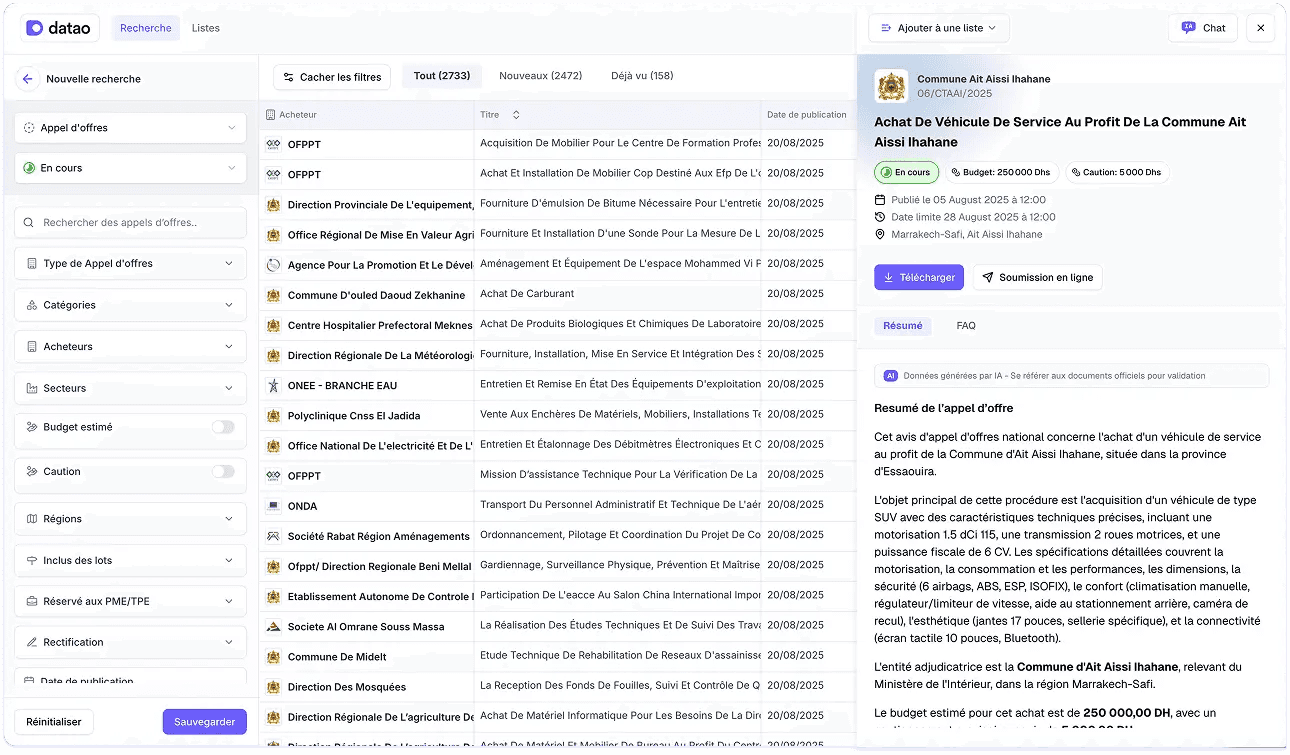Open Ajouter à une liste dropdown
This screenshot has height=755, width=1290.
point(938,28)
